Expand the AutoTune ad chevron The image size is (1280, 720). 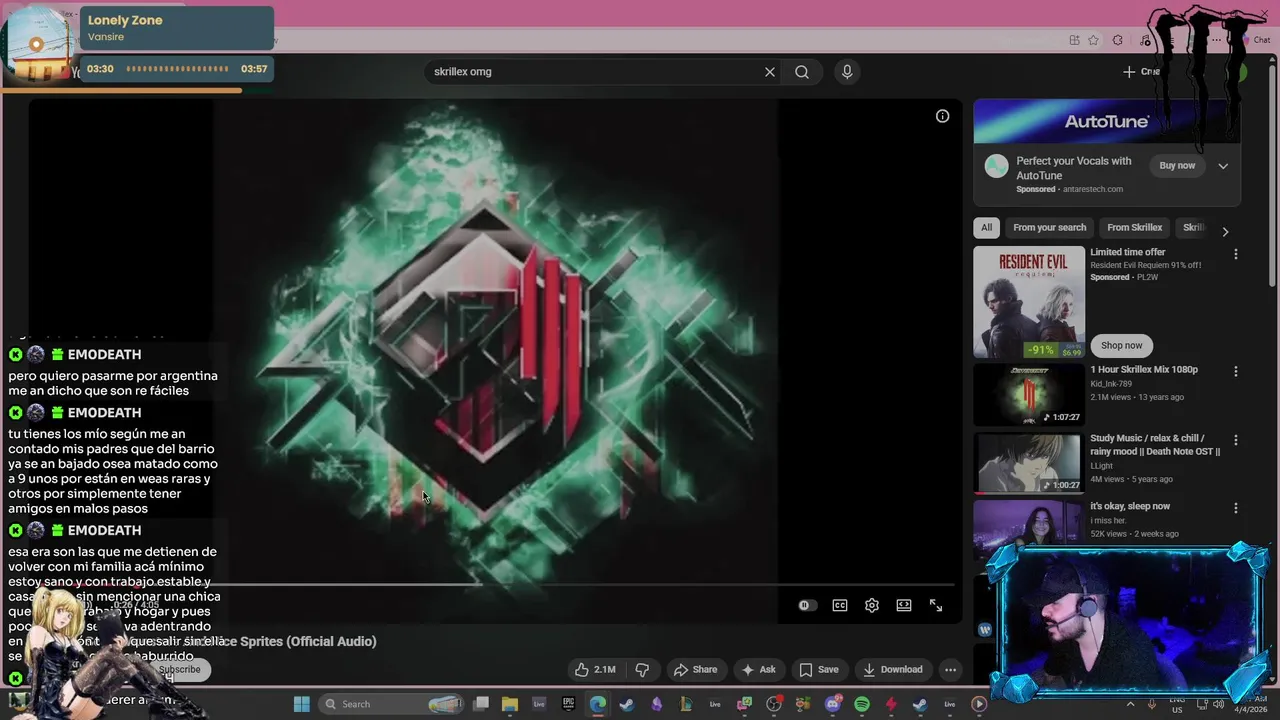click(1223, 166)
